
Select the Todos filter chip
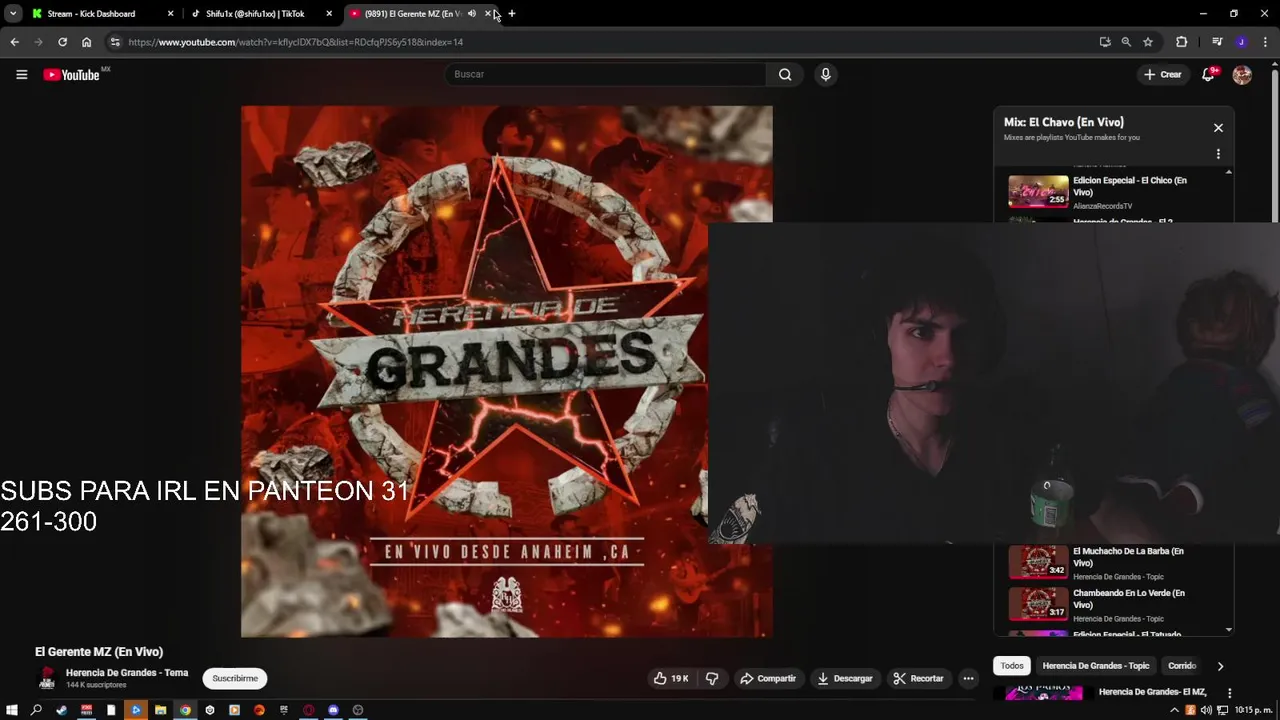(1012, 666)
